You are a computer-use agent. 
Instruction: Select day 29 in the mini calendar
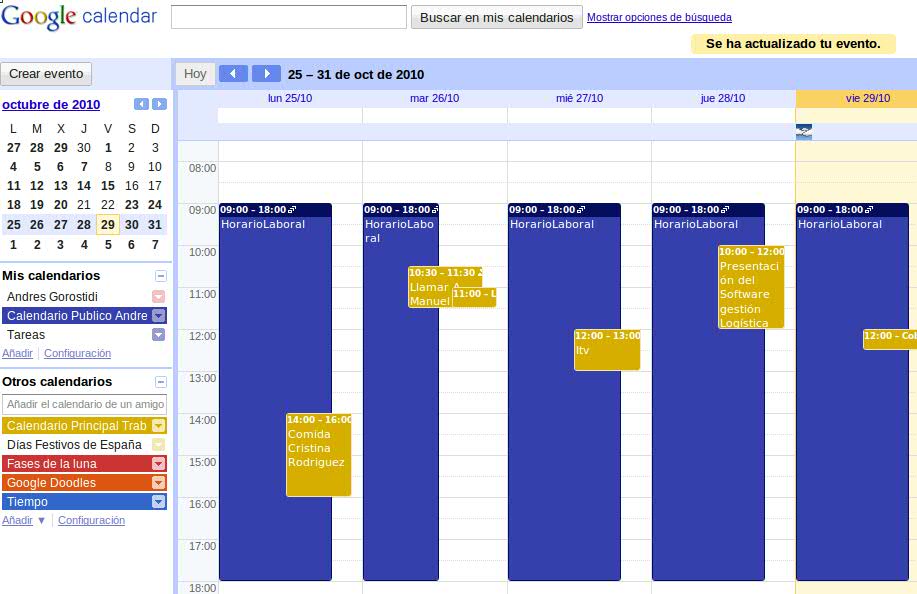(108, 224)
